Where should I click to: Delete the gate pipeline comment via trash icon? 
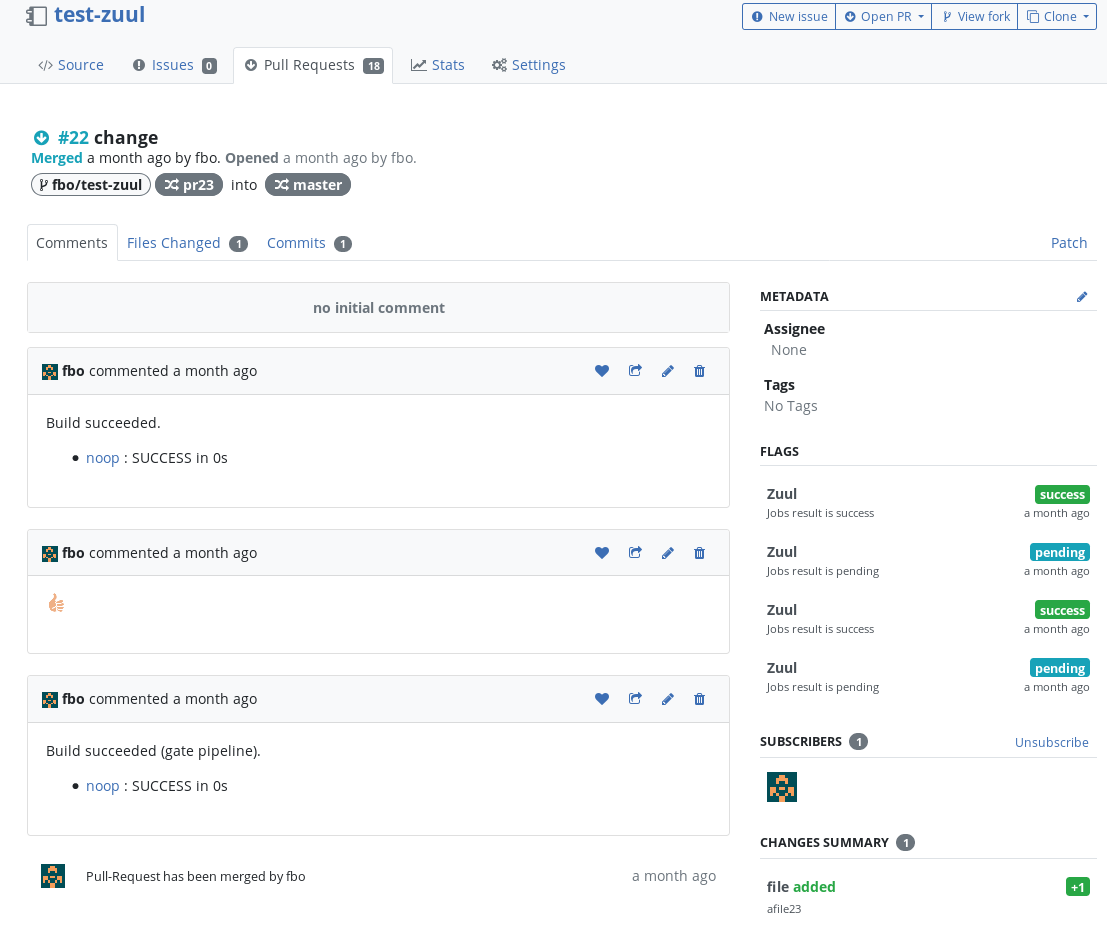700,699
